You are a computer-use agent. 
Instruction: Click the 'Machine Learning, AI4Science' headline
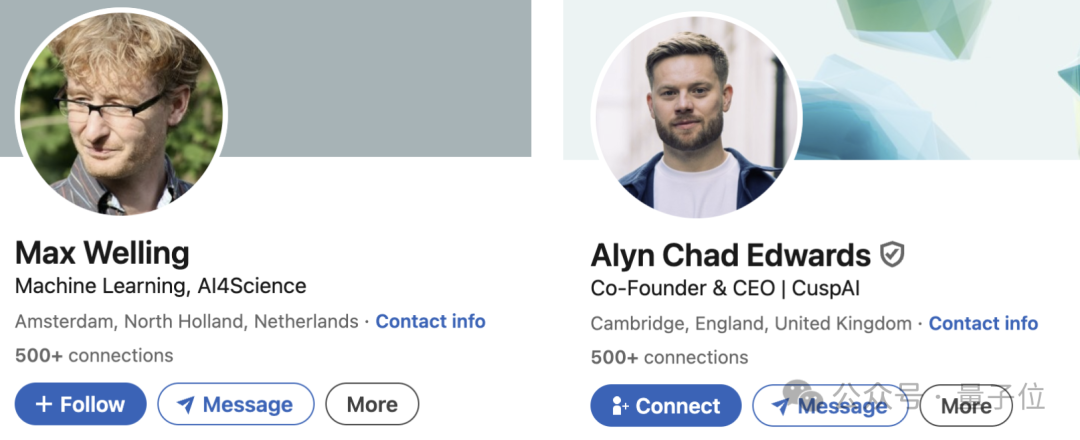pos(160,287)
